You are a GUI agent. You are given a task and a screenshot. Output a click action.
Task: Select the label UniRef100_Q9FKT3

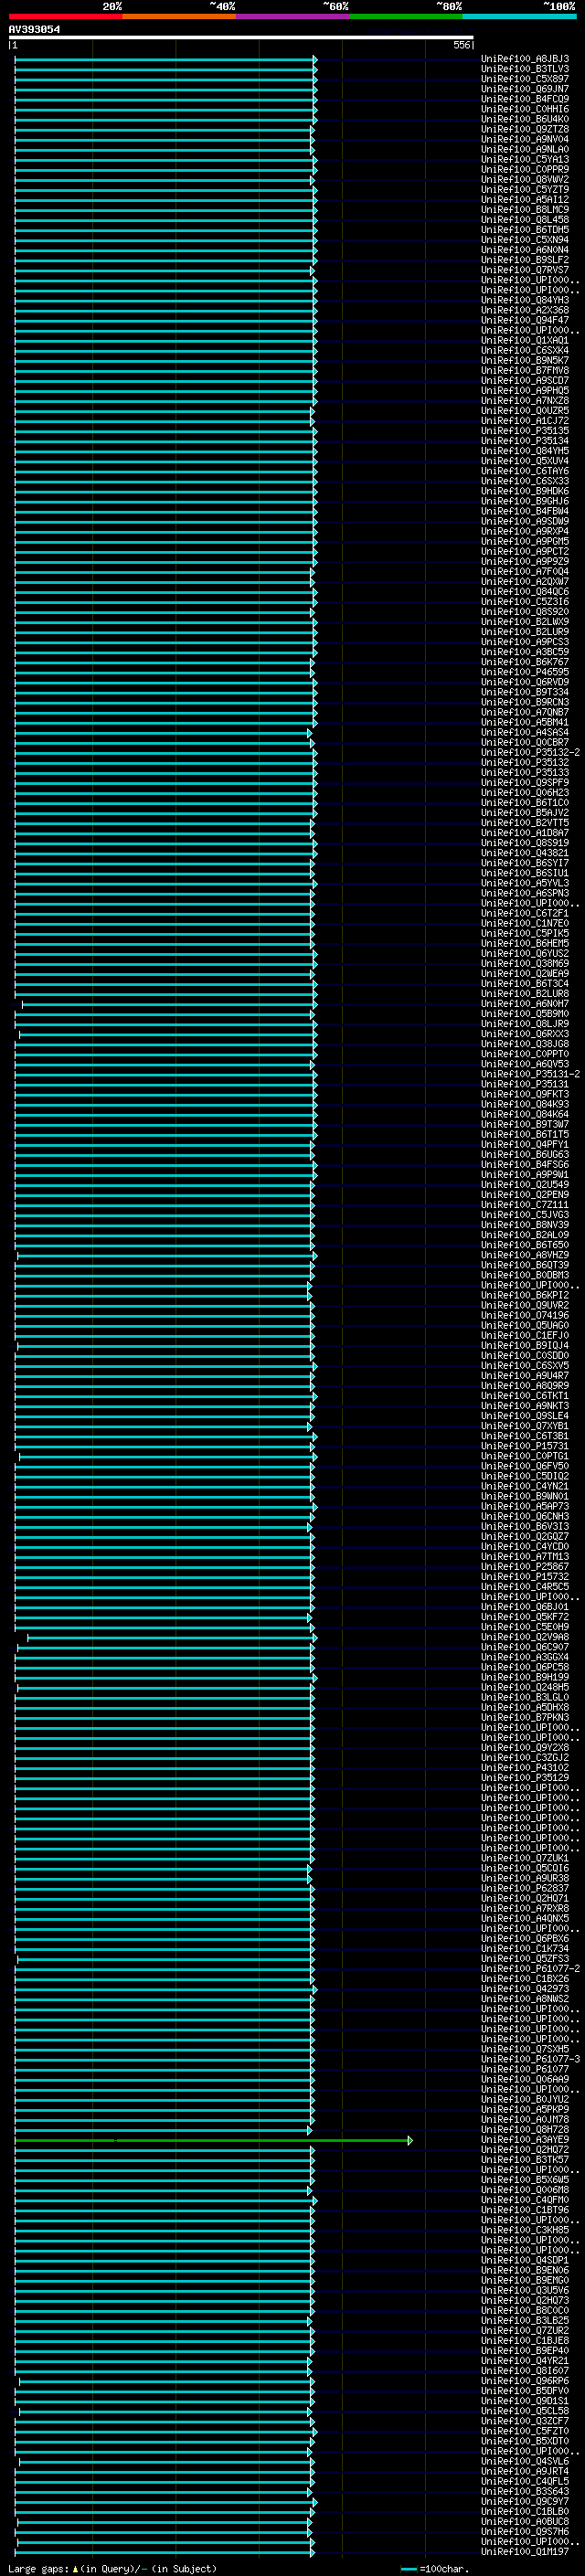click(525, 1094)
